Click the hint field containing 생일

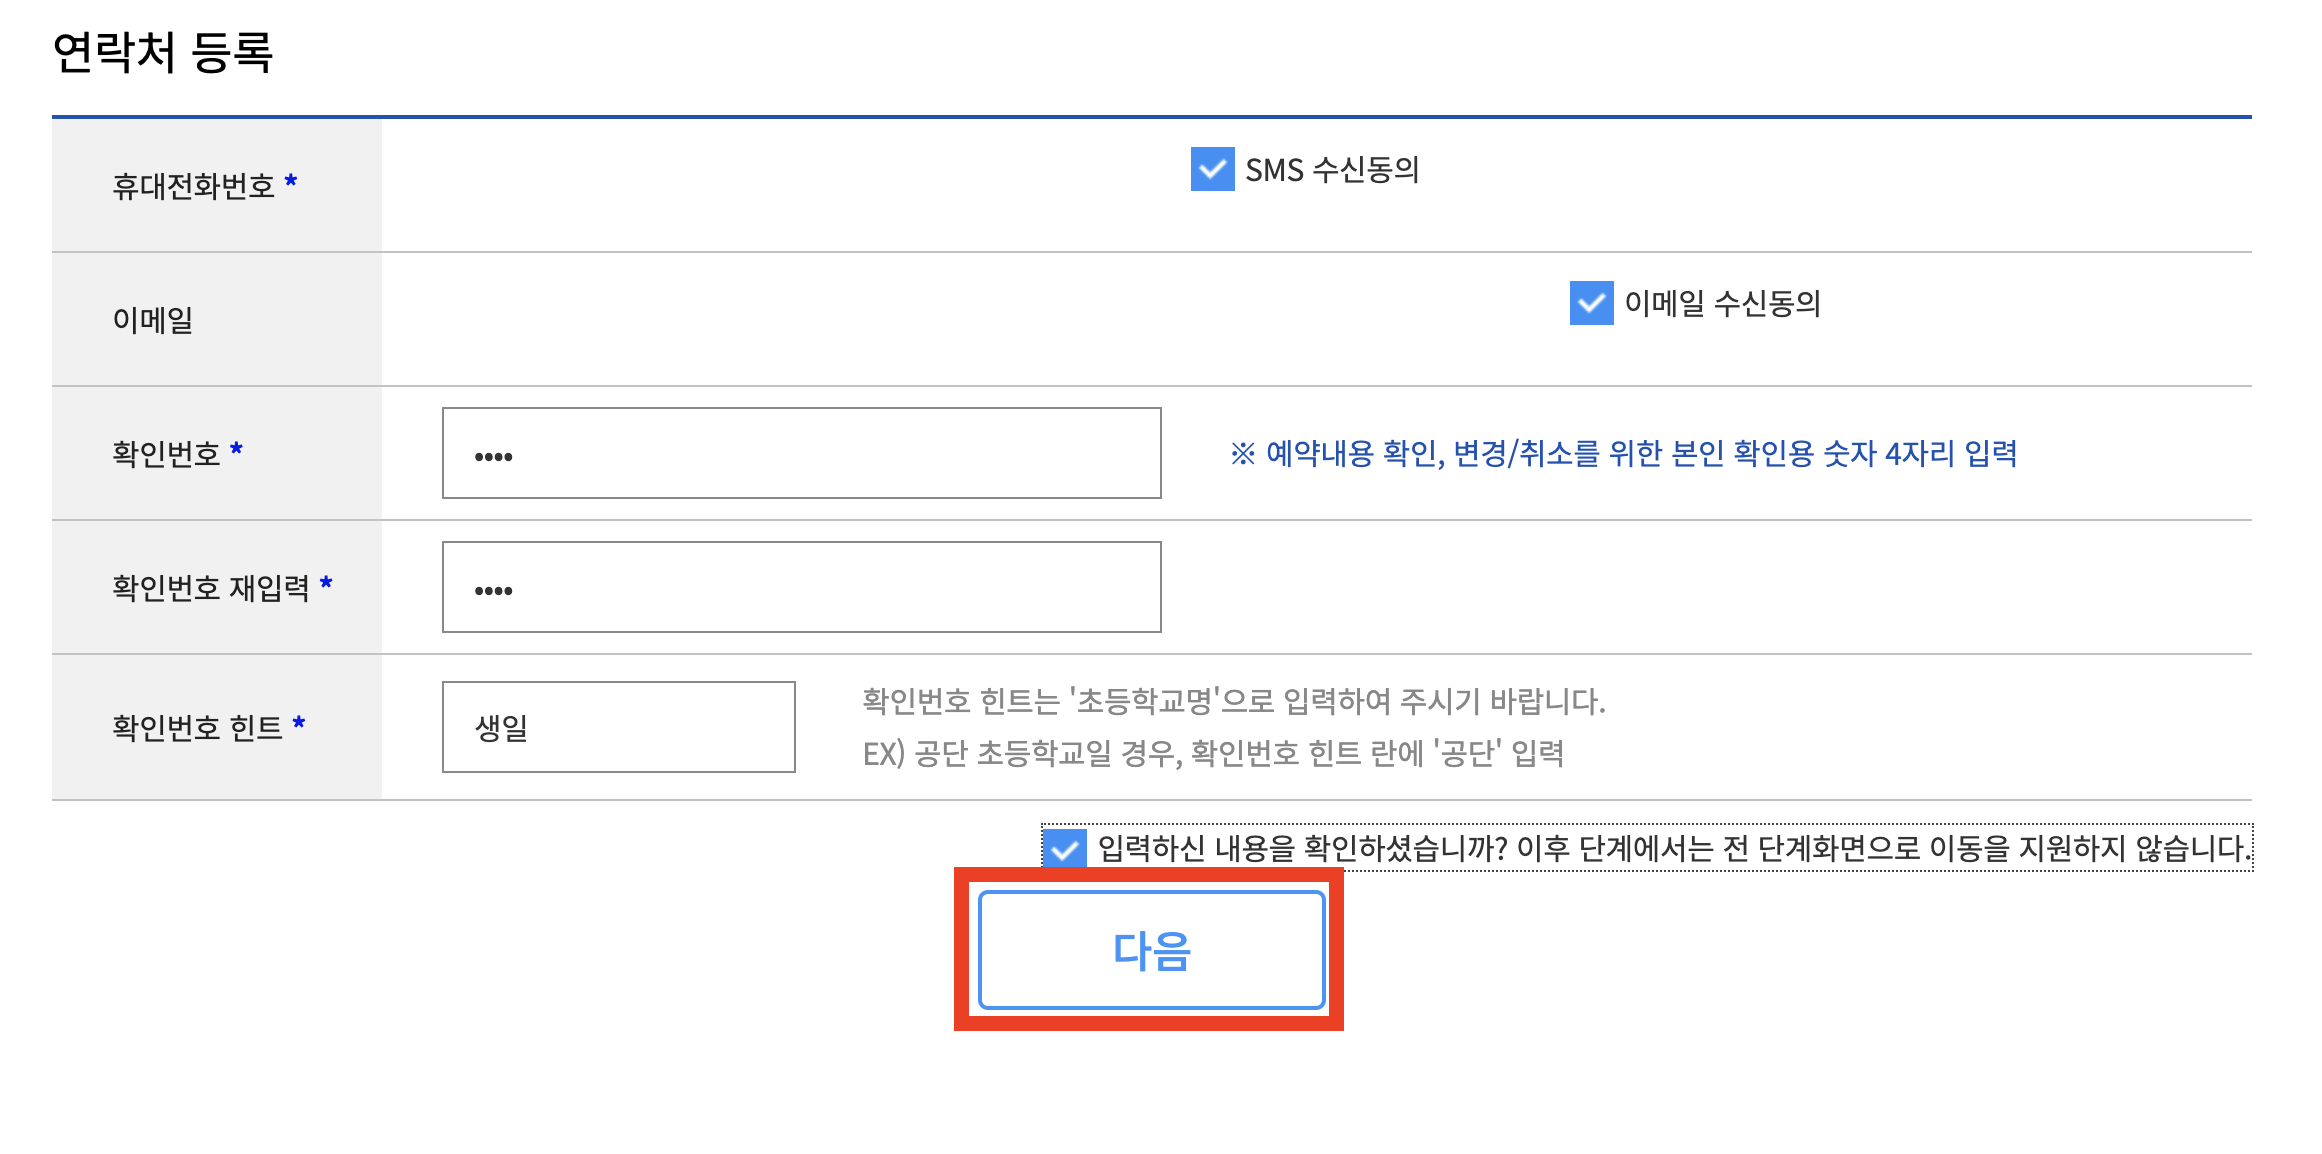pyautogui.click(x=618, y=726)
